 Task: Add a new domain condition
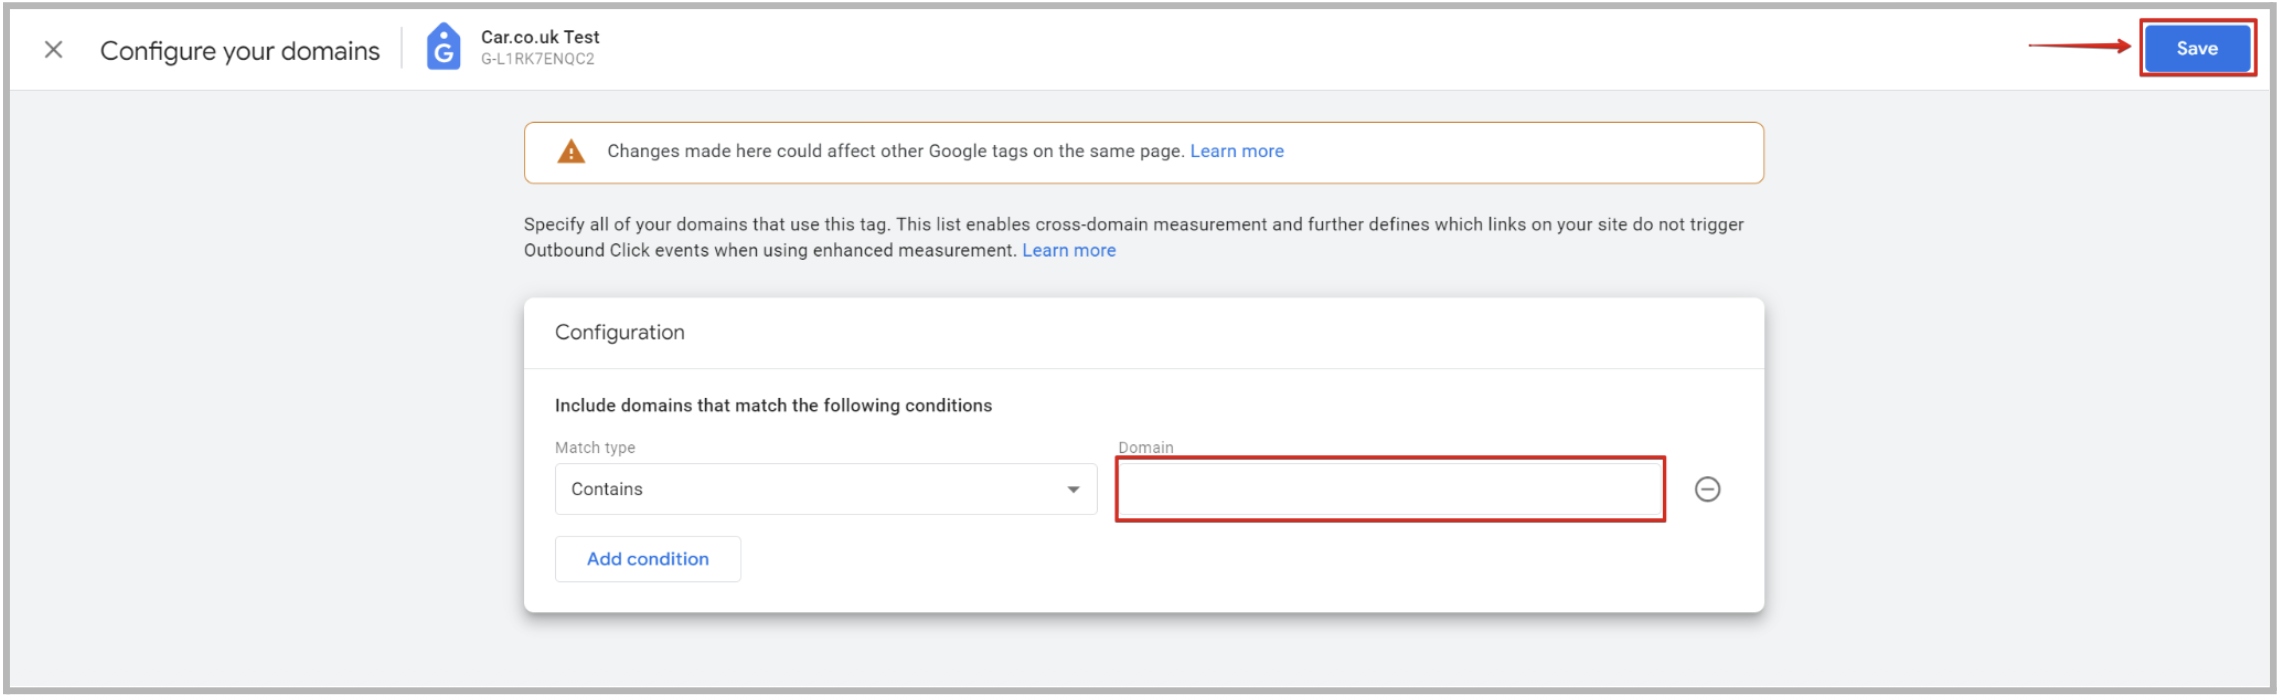648,559
